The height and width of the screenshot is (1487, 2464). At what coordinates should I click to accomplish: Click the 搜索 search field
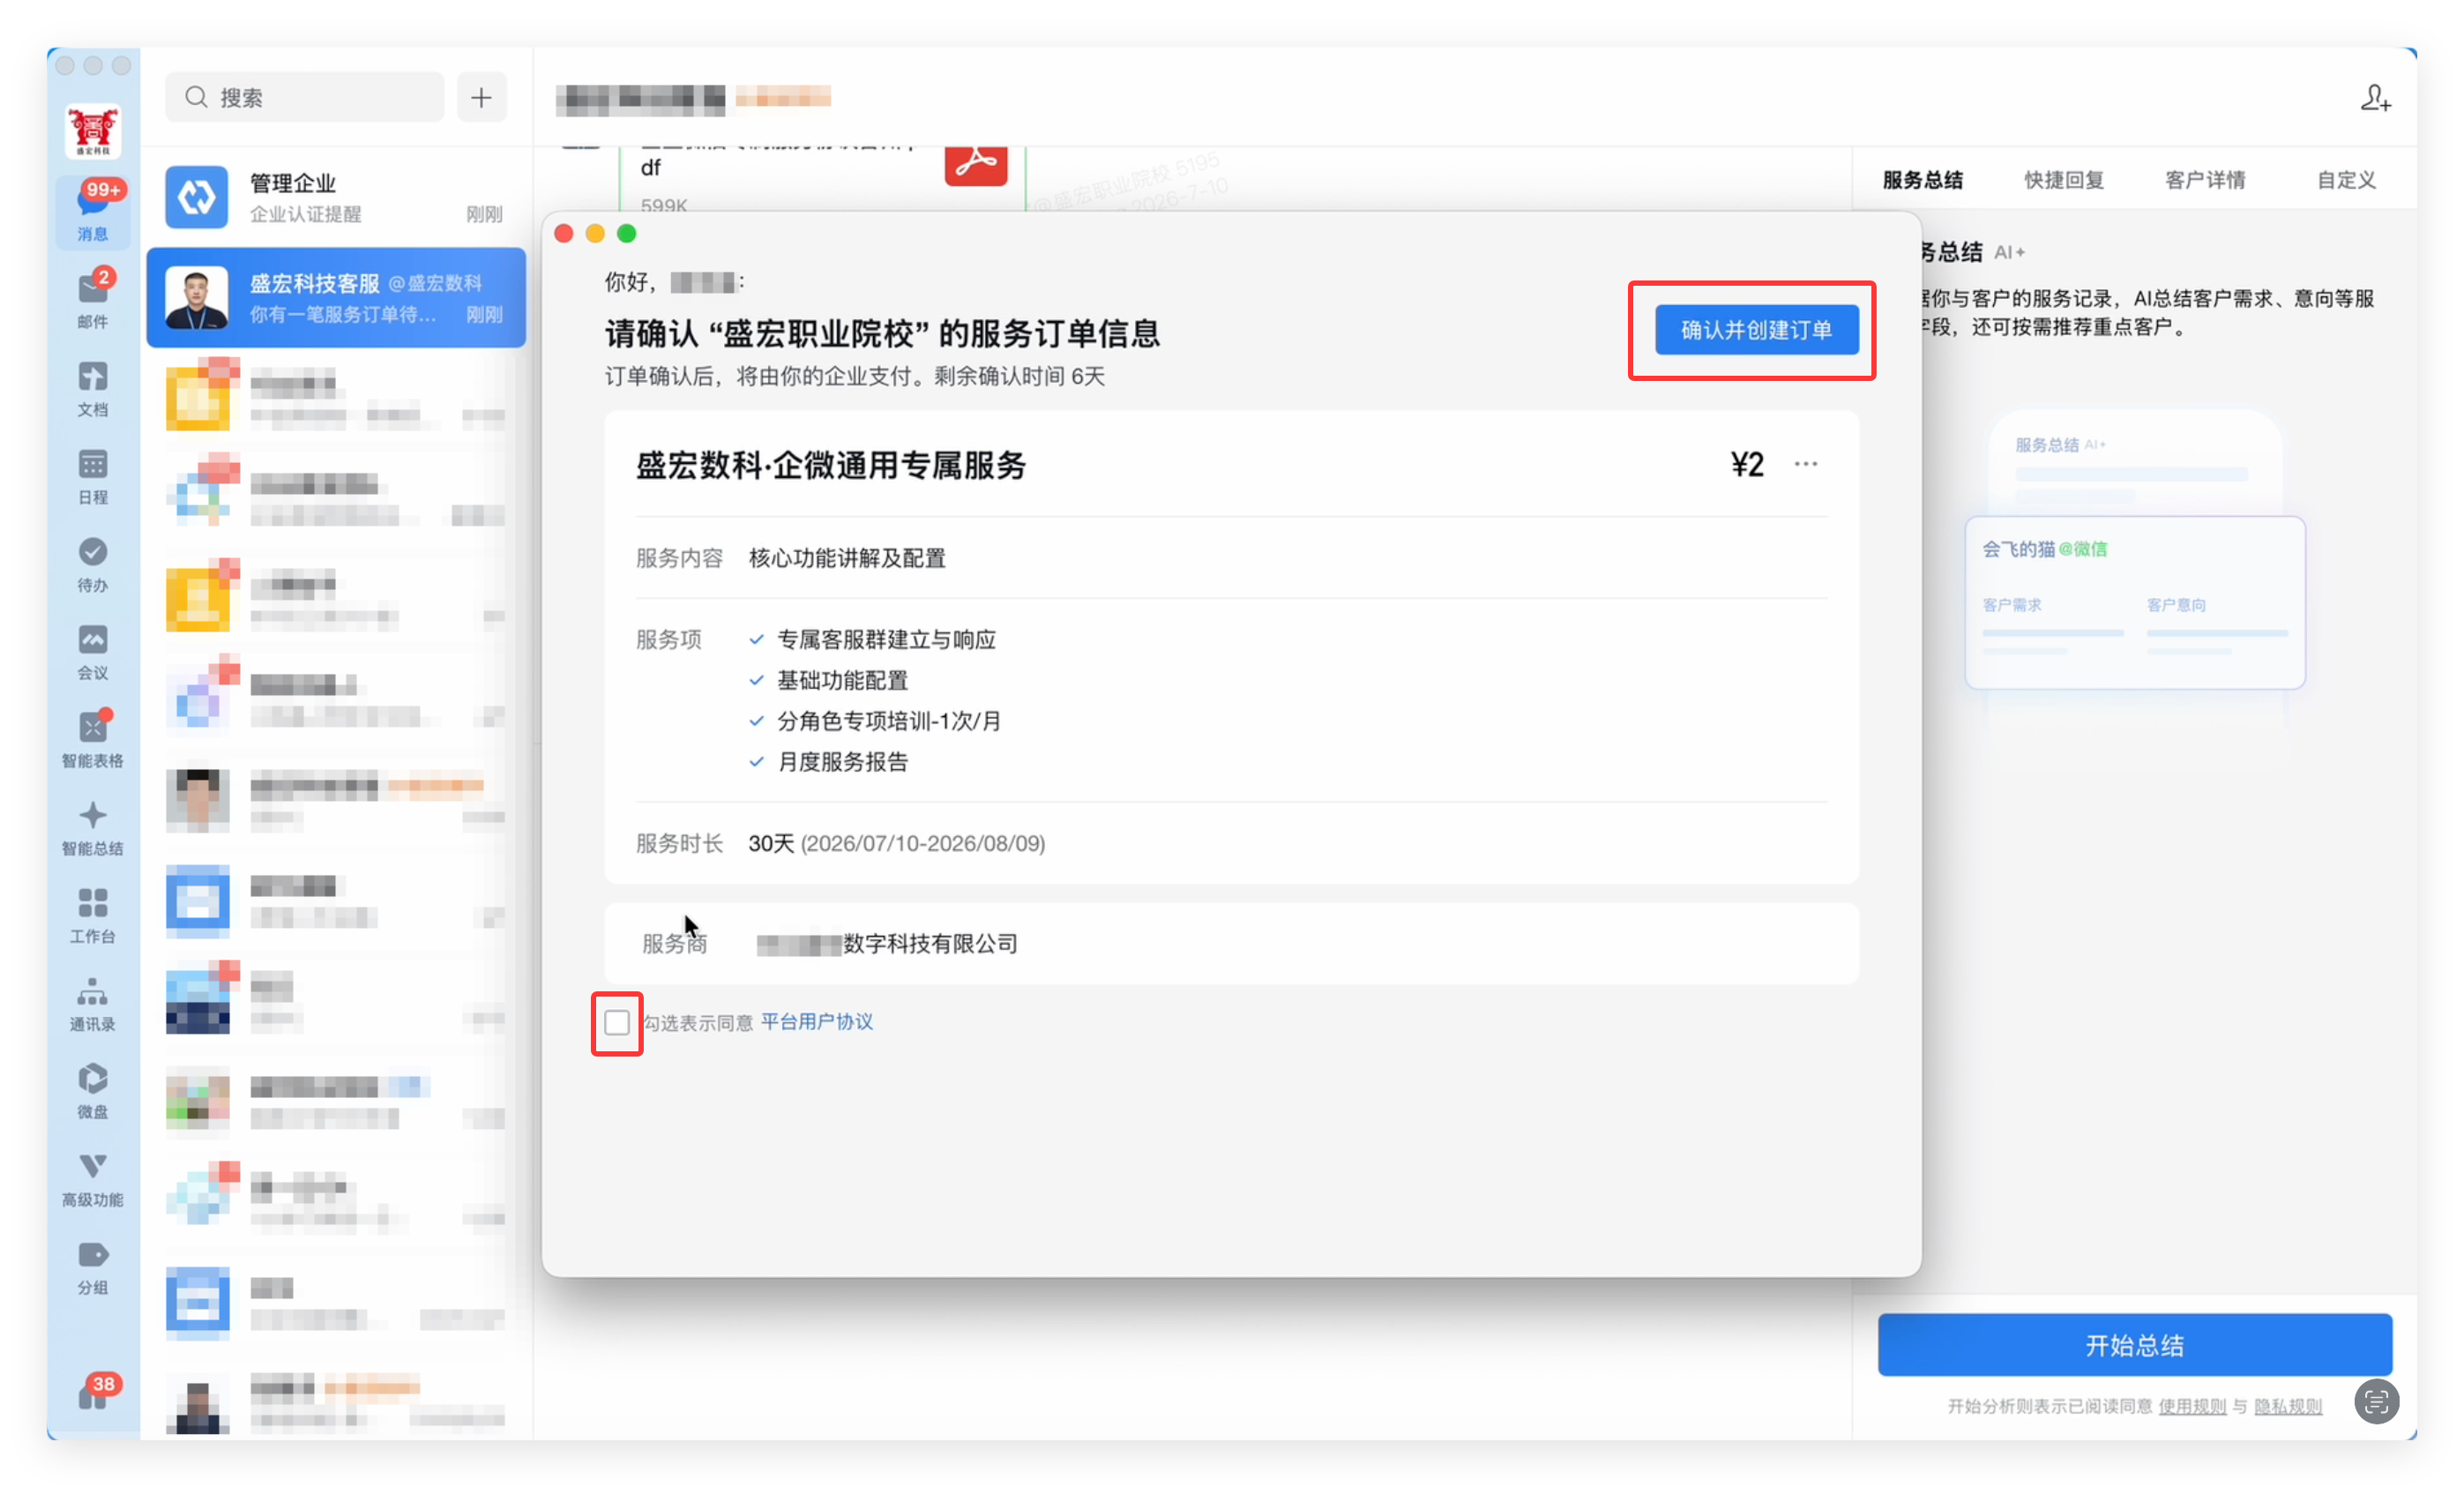[x=304, y=97]
